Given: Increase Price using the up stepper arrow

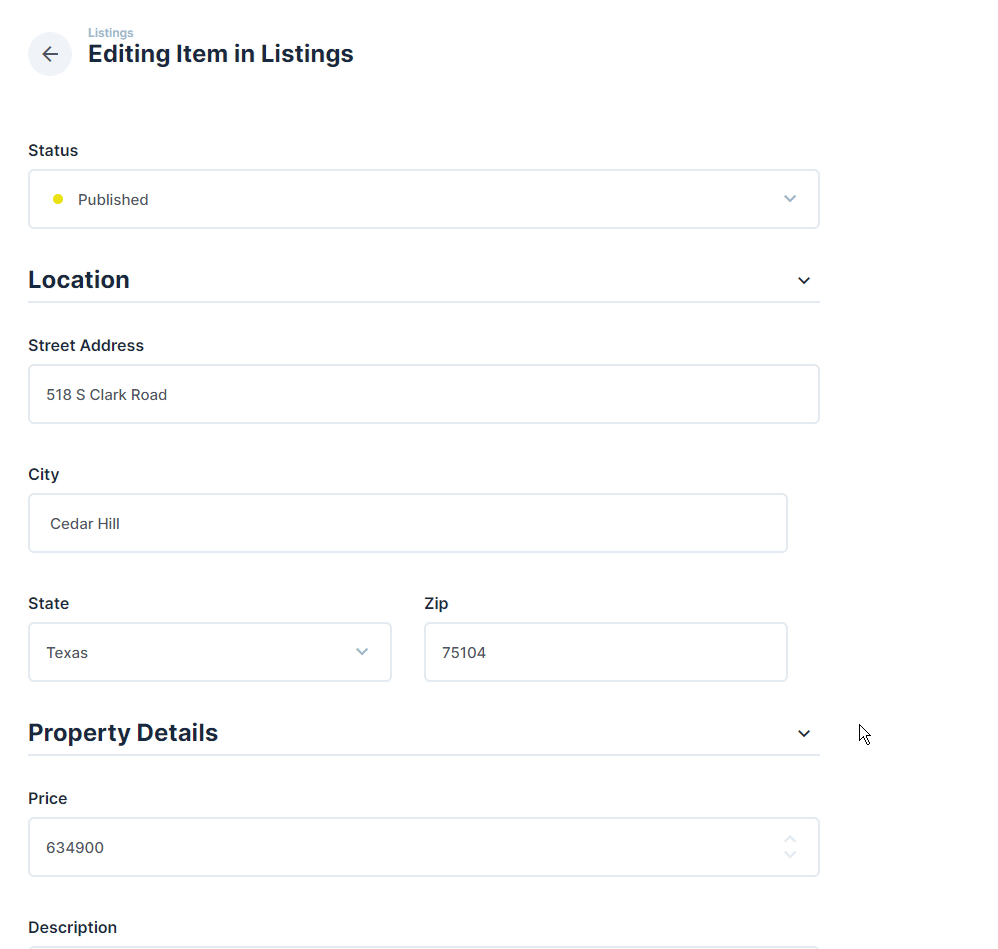Looking at the screenshot, I should 790,840.
